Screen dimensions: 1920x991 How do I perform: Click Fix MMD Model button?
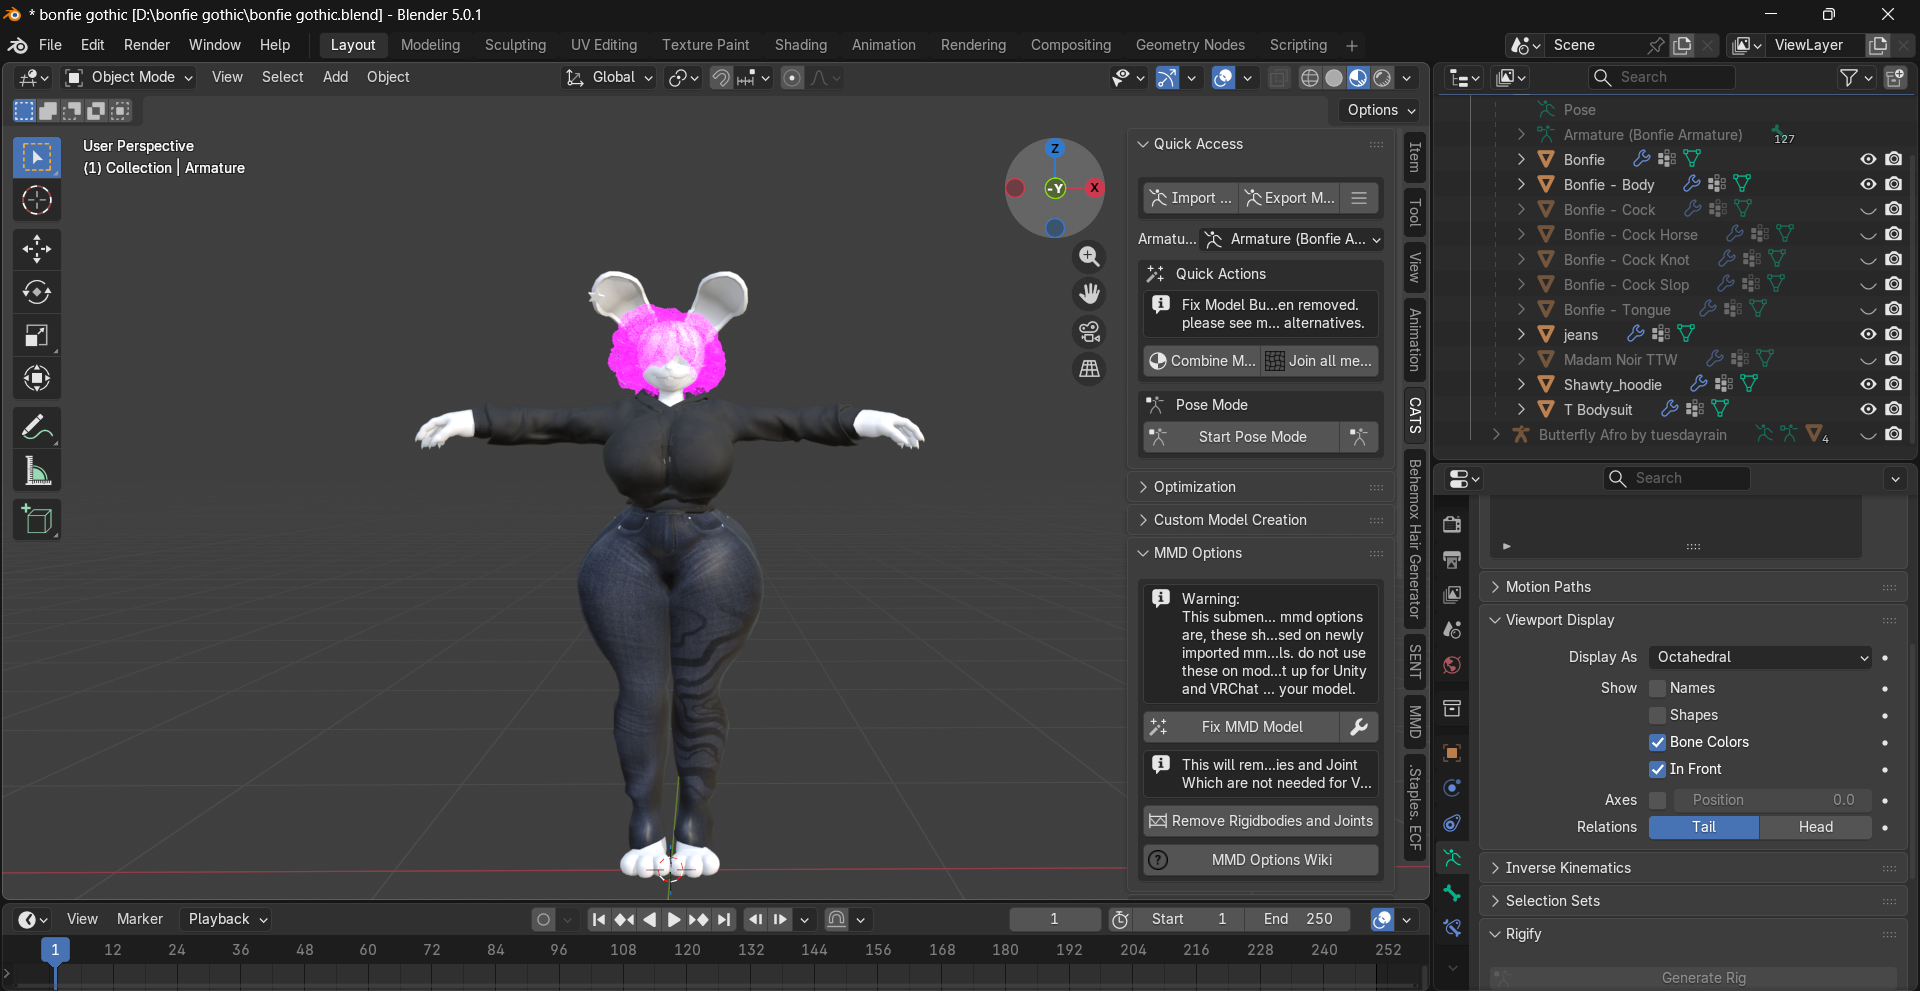1240,727
